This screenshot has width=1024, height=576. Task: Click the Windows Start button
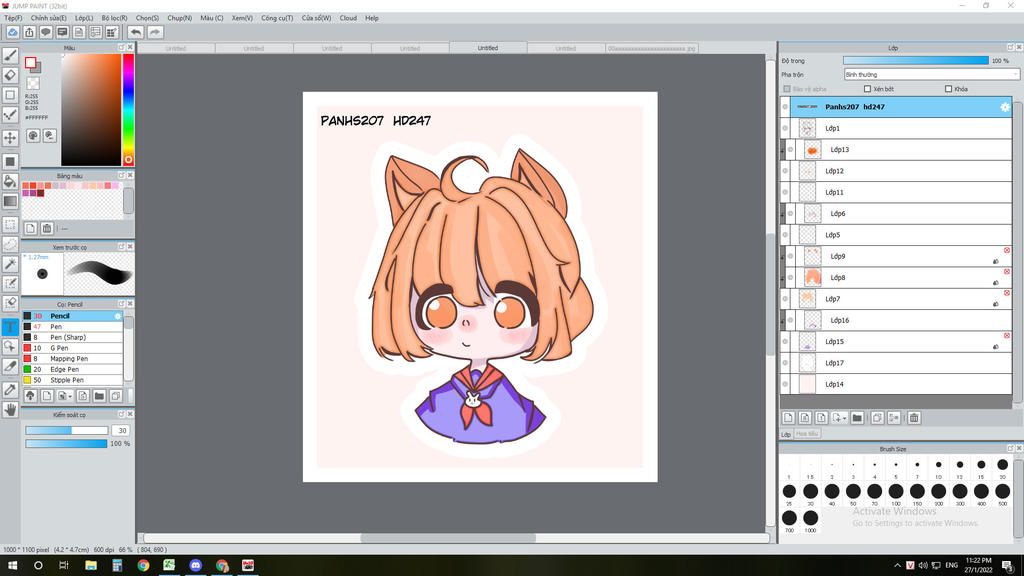tap(12, 566)
